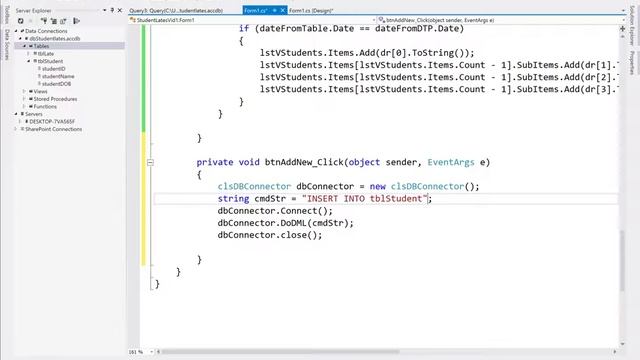This screenshot has width=640, height=360.
Task: Collapse the tblStudent table node
Action: 29,61
